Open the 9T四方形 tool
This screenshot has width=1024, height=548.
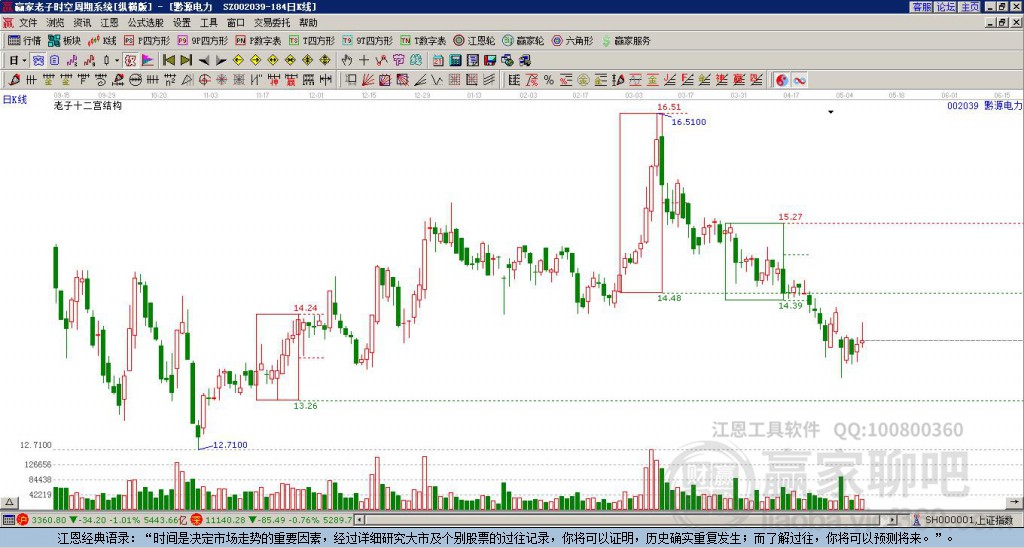tap(367, 40)
